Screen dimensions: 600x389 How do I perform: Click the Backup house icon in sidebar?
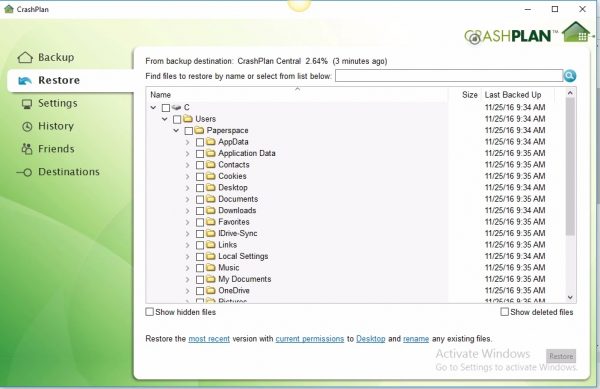click(x=25, y=57)
